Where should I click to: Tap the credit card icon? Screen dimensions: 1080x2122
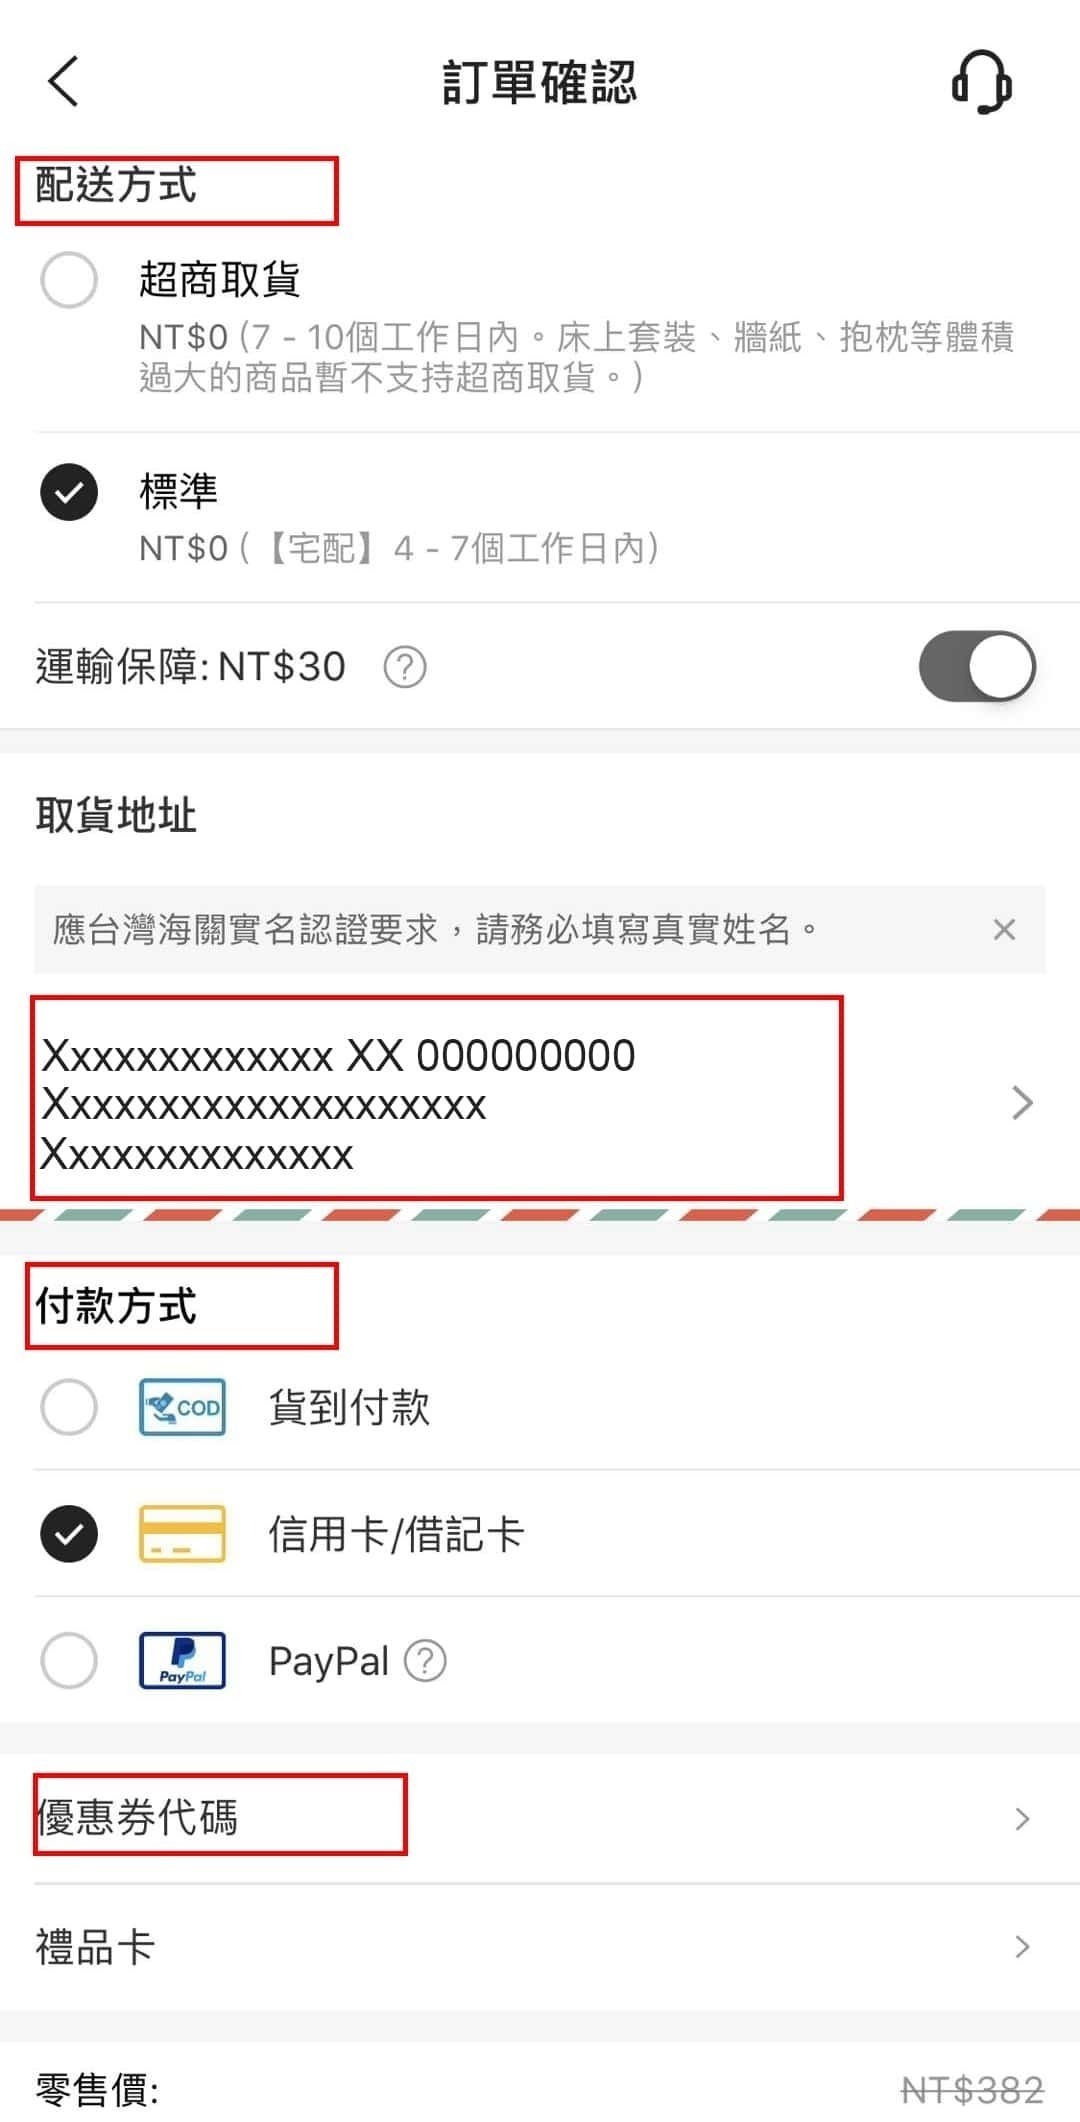182,1533
